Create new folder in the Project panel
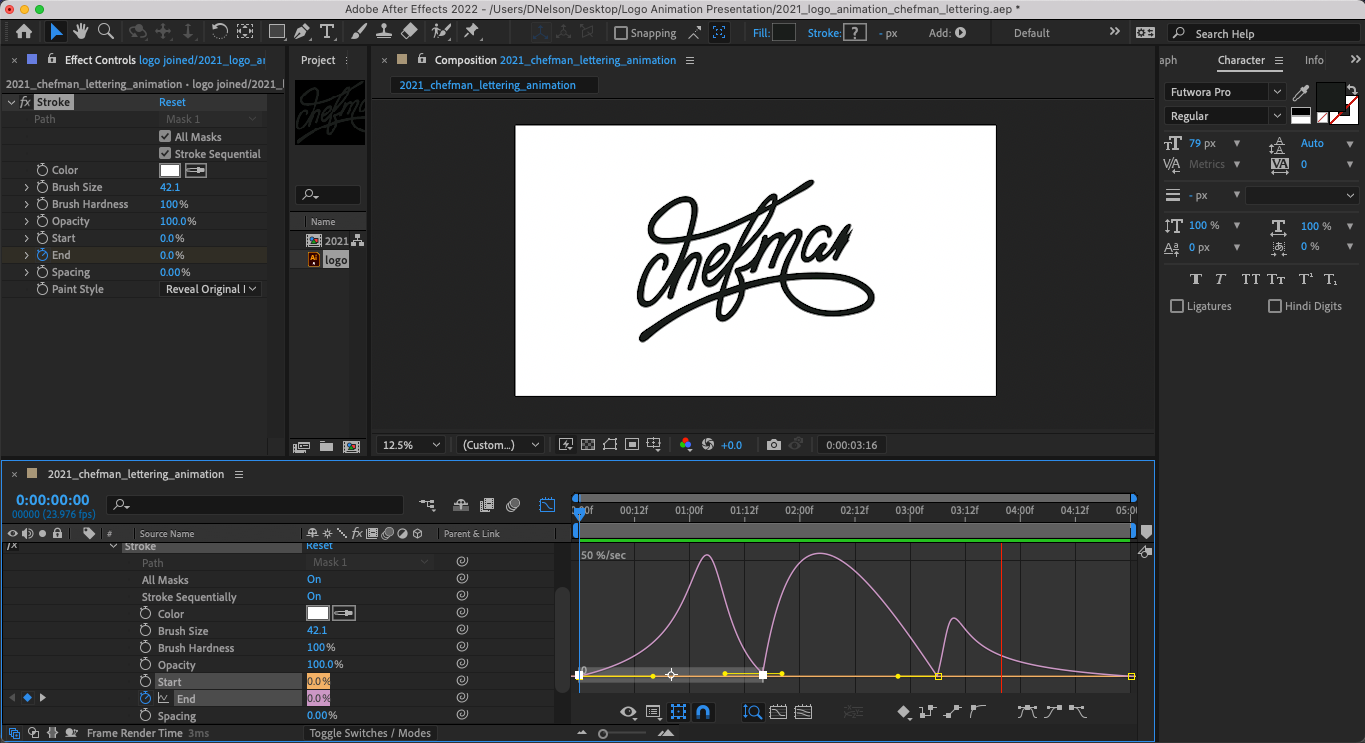The image size is (1365, 743). coord(326,446)
